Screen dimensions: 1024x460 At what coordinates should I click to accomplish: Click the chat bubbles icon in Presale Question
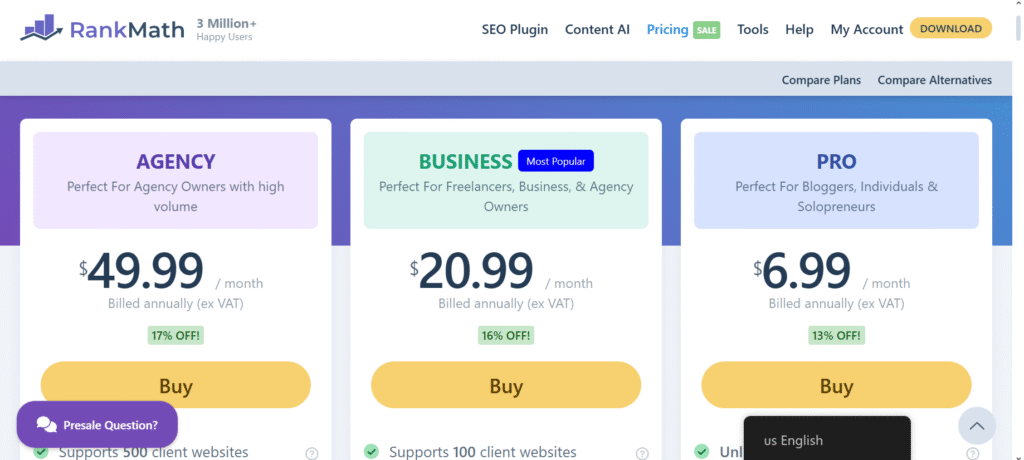pyautogui.click(x=46, y=425)
